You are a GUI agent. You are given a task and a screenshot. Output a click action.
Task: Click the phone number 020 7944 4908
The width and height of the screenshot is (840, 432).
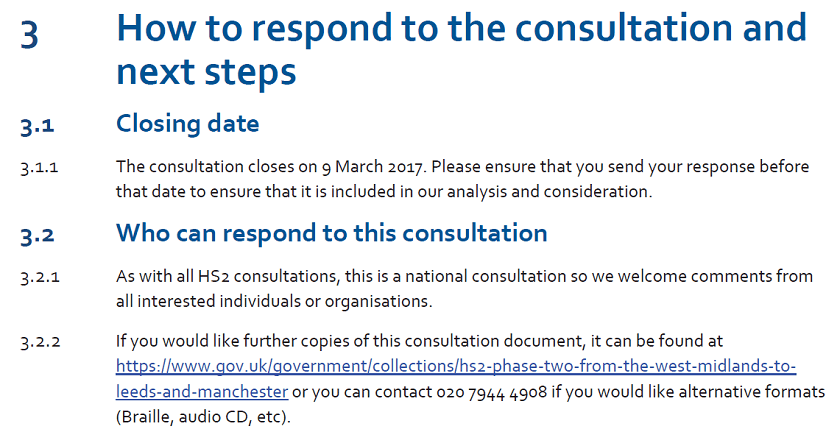coord(492,392)
